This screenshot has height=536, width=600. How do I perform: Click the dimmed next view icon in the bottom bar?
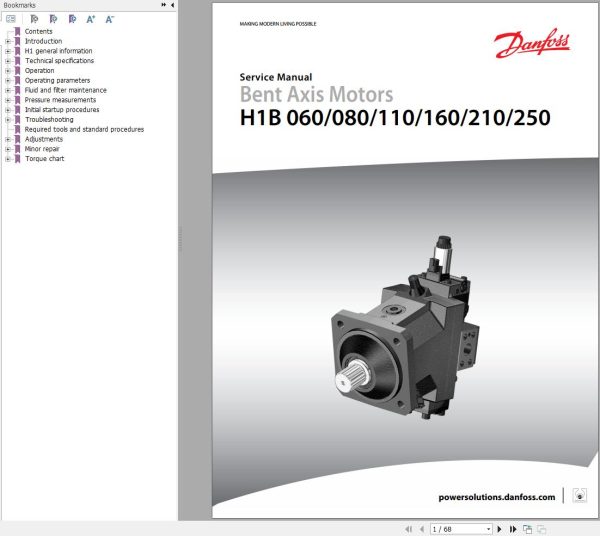[x=541, y=529]
